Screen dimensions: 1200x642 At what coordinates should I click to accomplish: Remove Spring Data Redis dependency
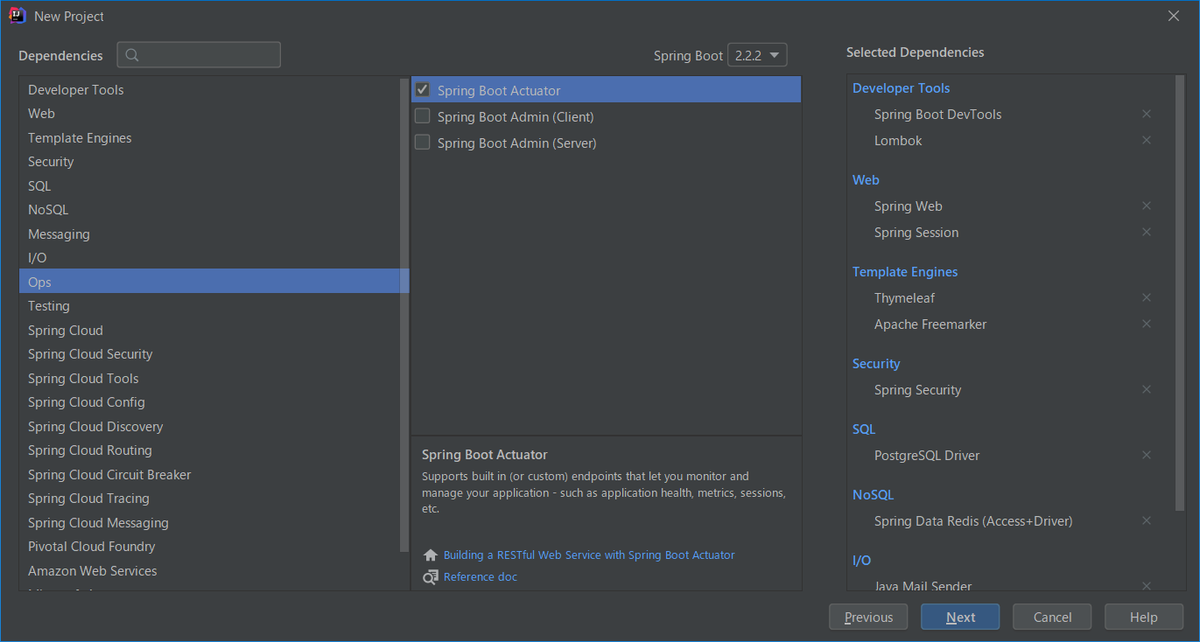click(1146, 521)
